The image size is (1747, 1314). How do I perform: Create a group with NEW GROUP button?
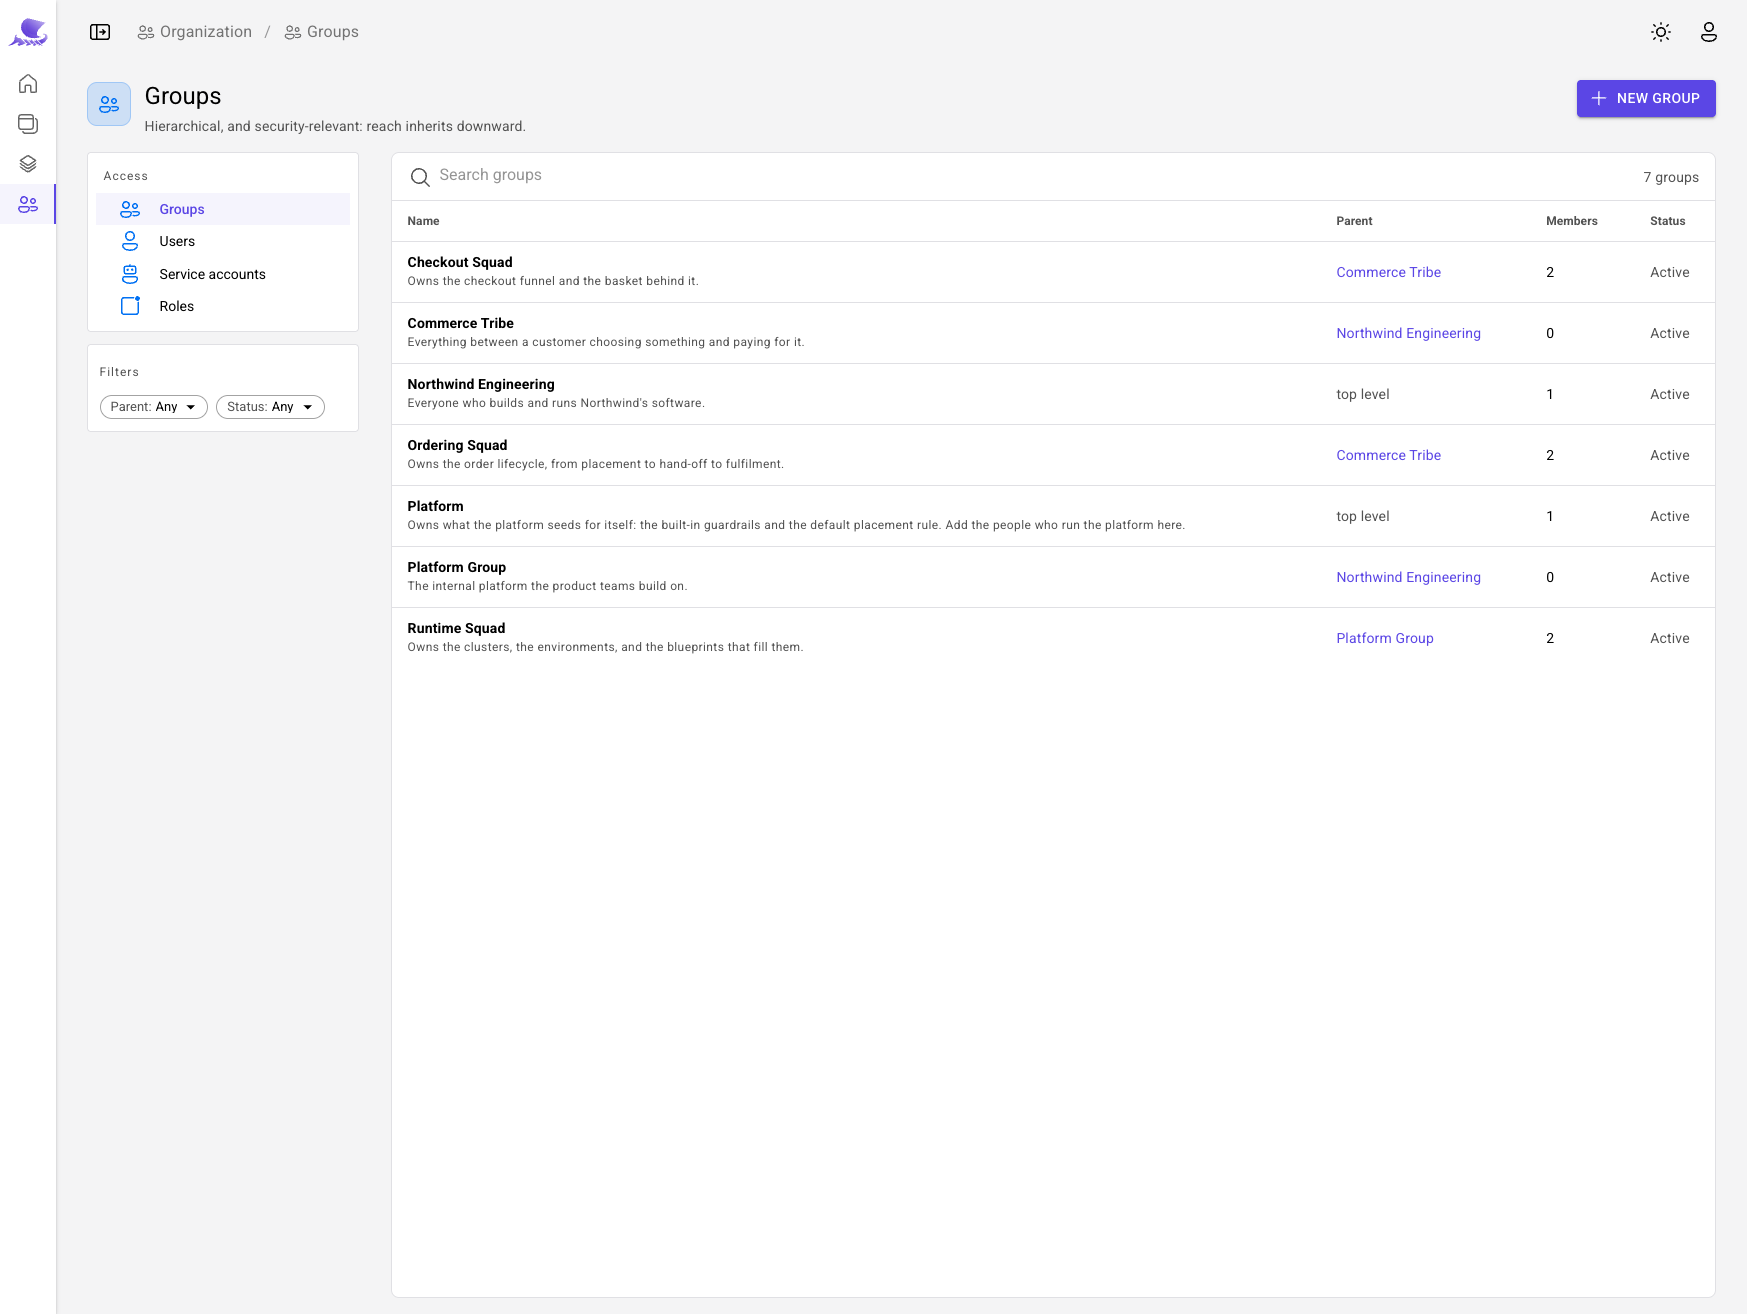1646,98
